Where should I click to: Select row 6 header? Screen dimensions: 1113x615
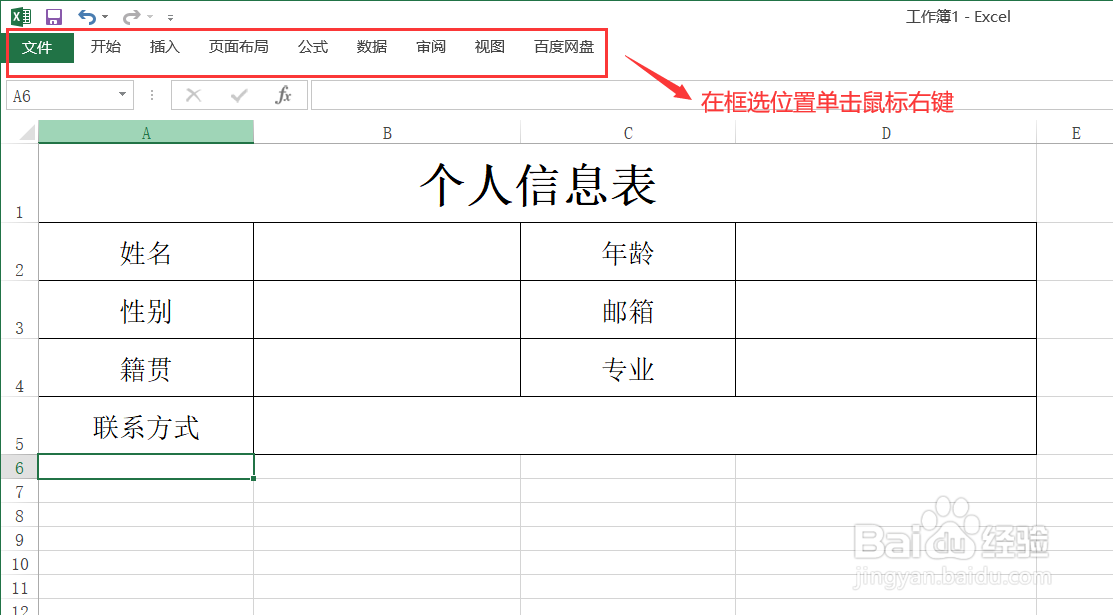click(19, 467)
